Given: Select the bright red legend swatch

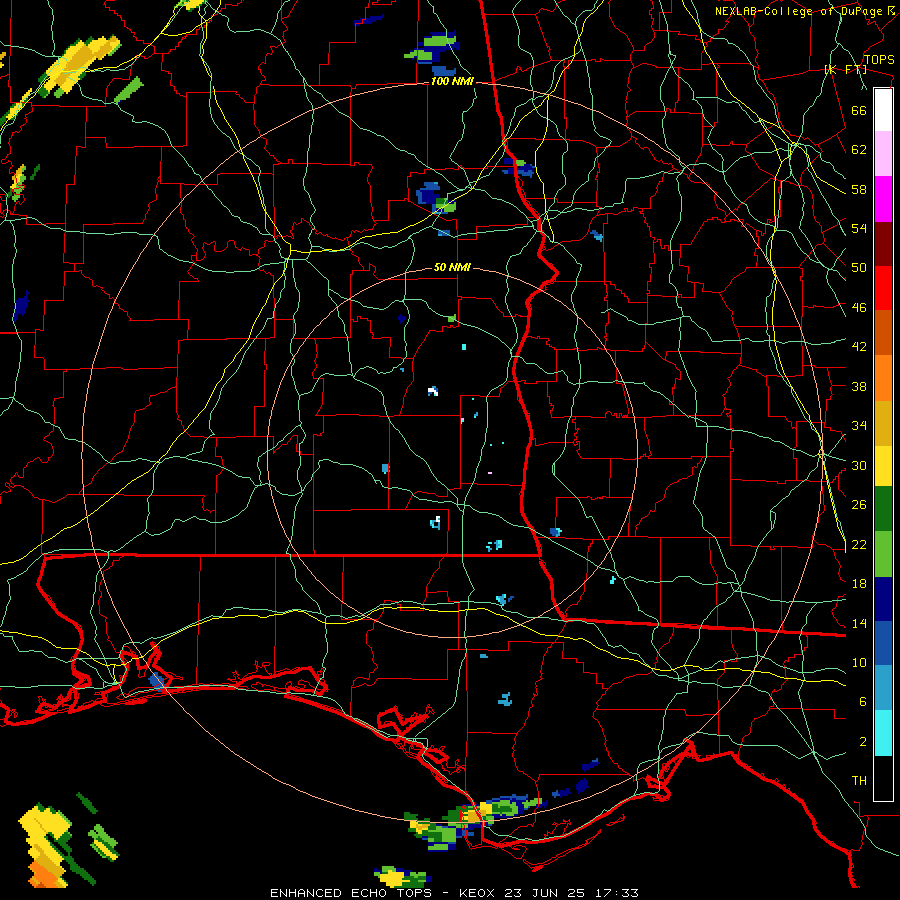Looking at the screenshot, I should (883, 288).
